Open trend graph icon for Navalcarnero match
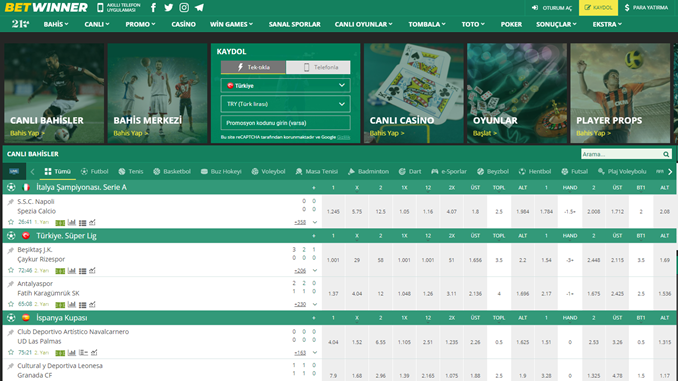This screenshot has height=381, width=678. 94,352
